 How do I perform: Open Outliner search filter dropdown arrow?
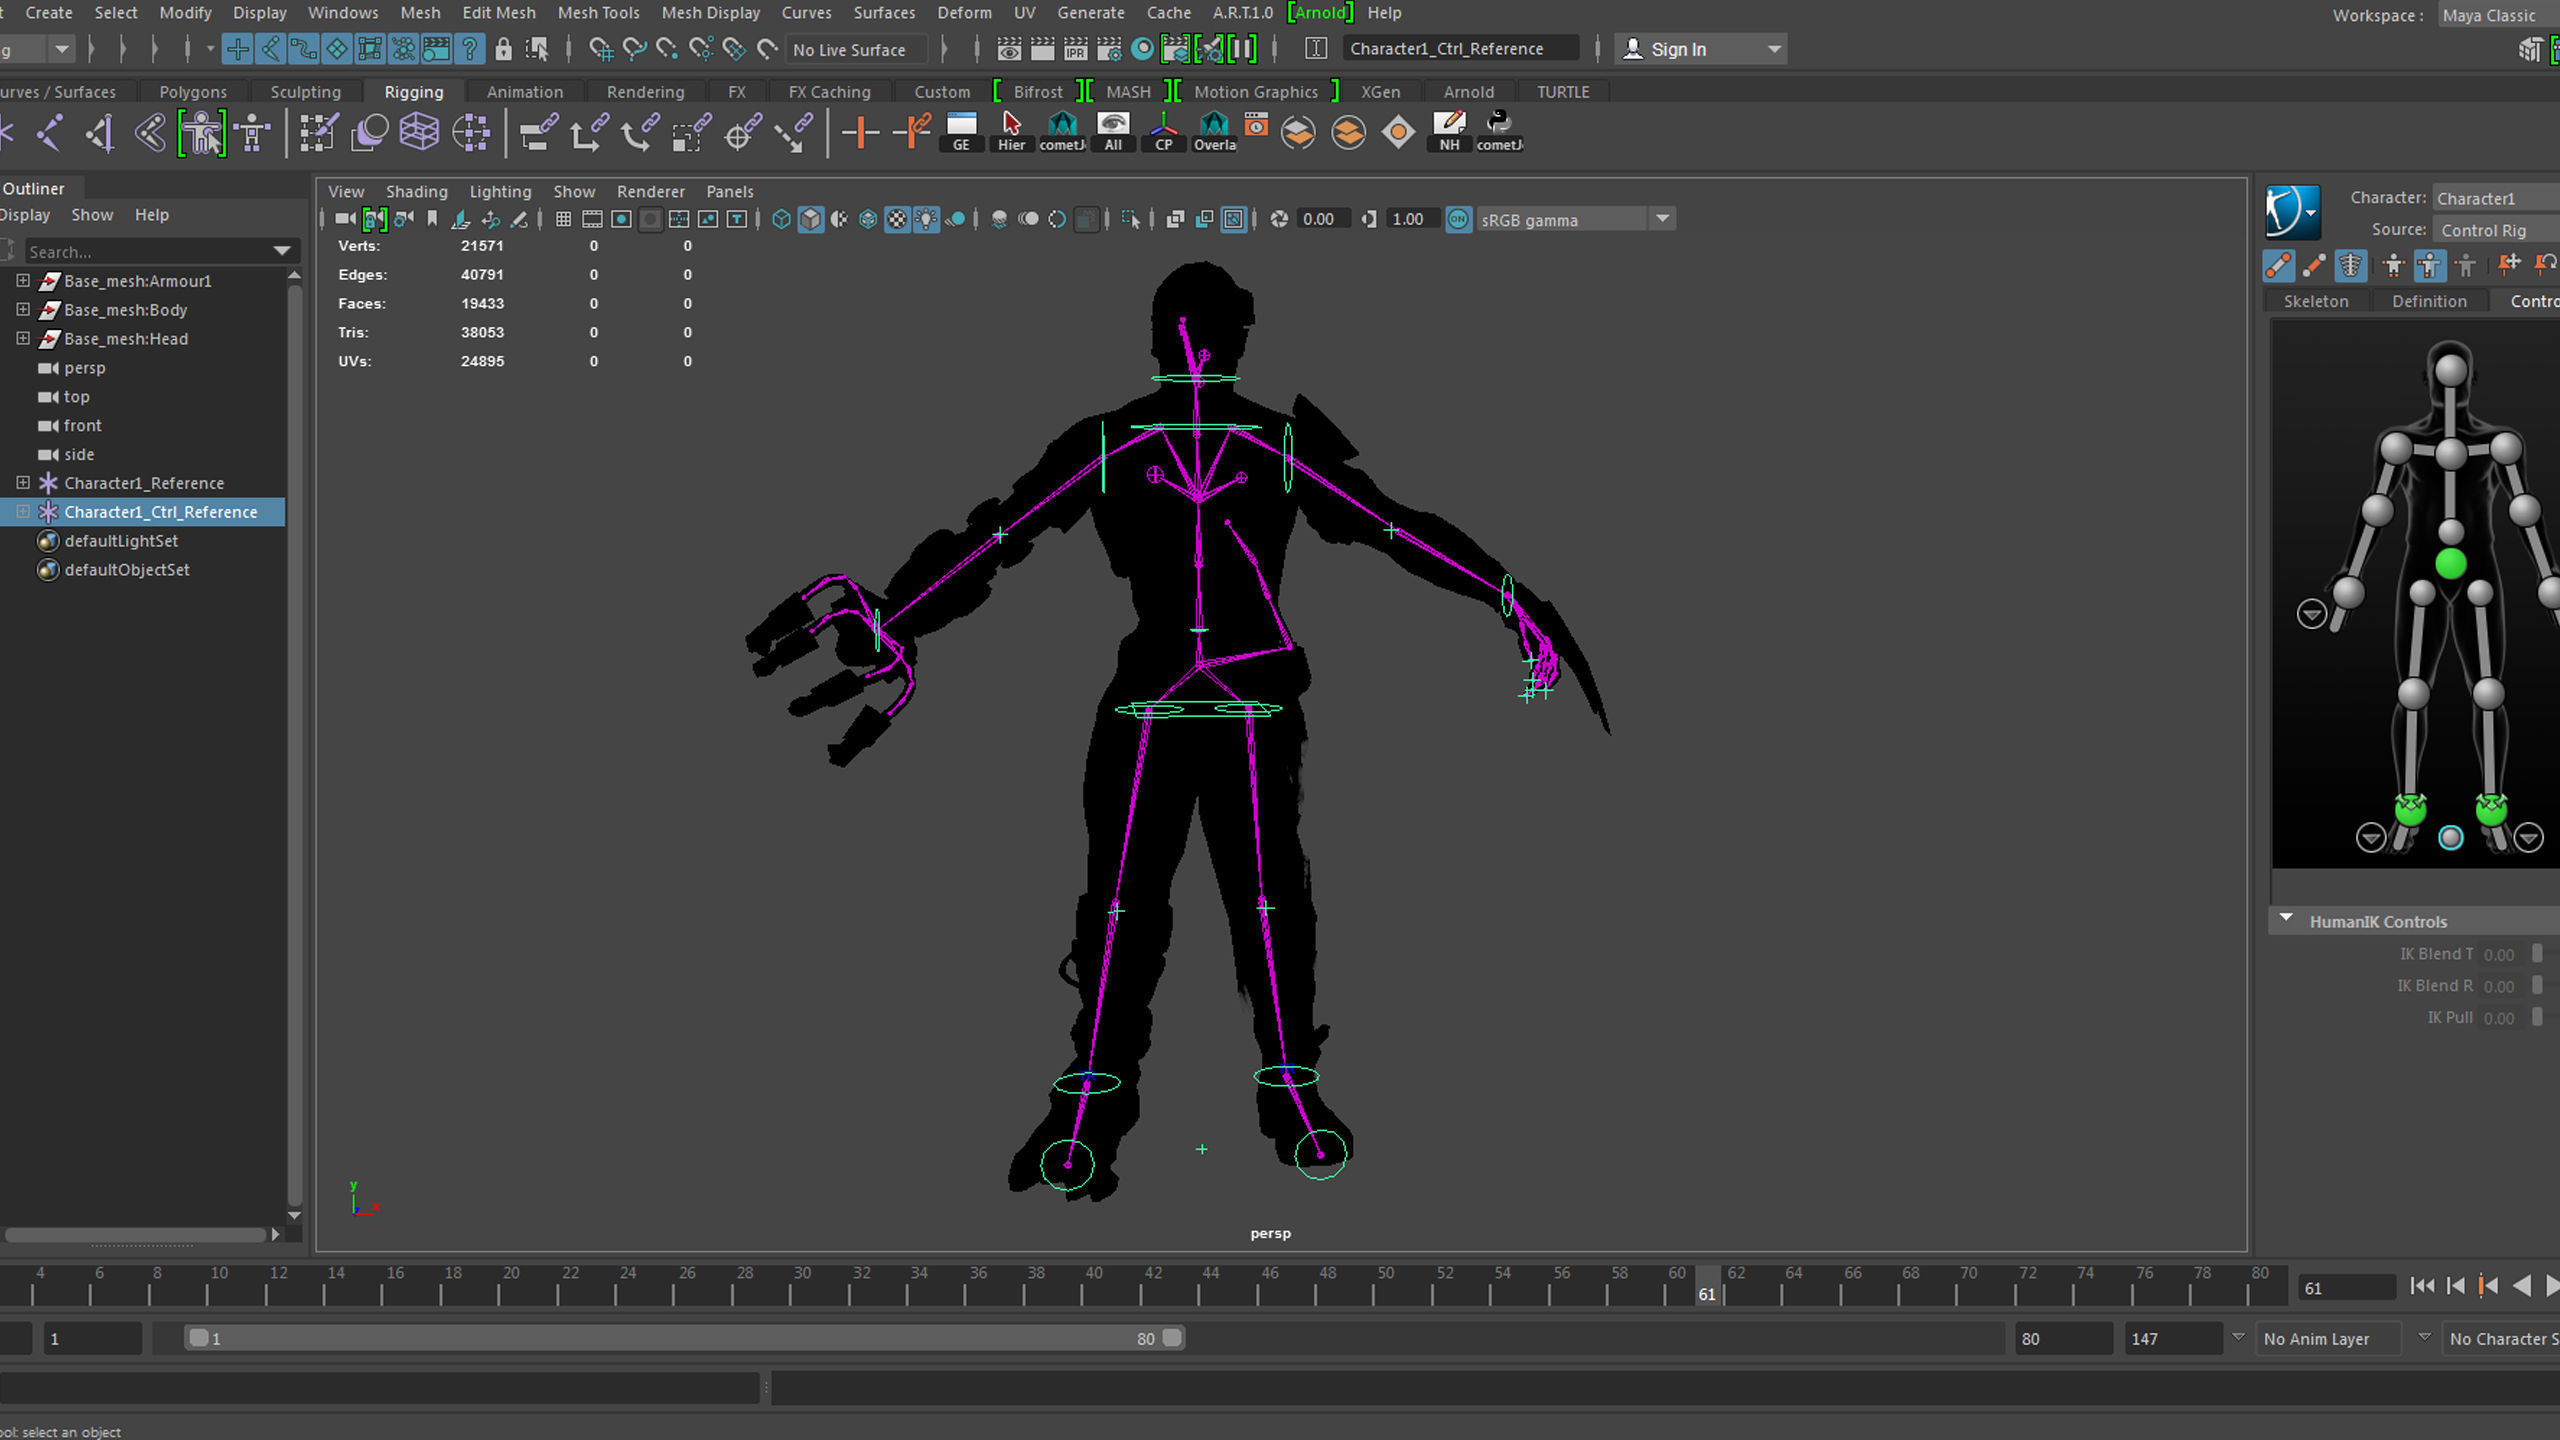click(282, 251)
